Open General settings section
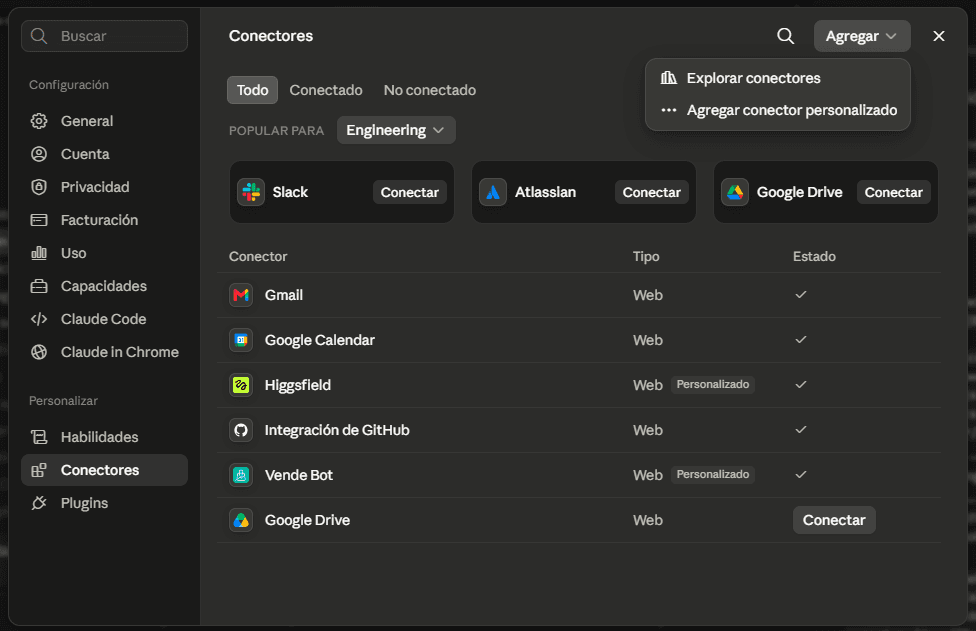 point(105,121)
